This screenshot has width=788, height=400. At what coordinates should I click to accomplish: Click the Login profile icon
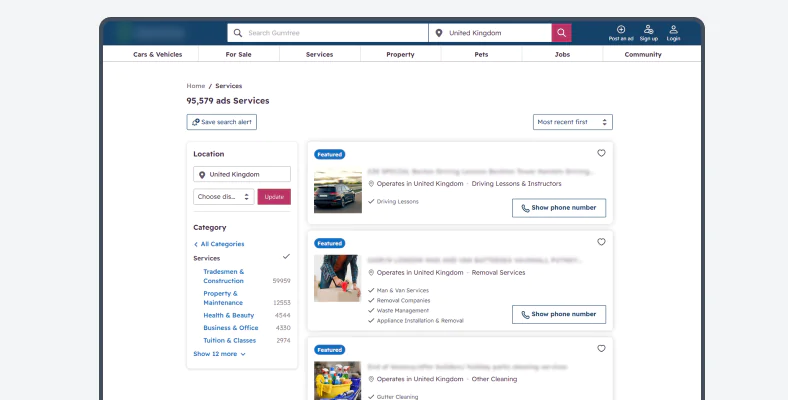(x=674, y=30)
